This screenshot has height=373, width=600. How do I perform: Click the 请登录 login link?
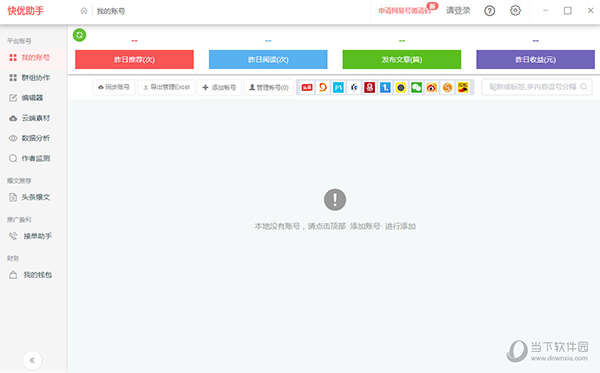pyautogui.click(x=458, y=11)
